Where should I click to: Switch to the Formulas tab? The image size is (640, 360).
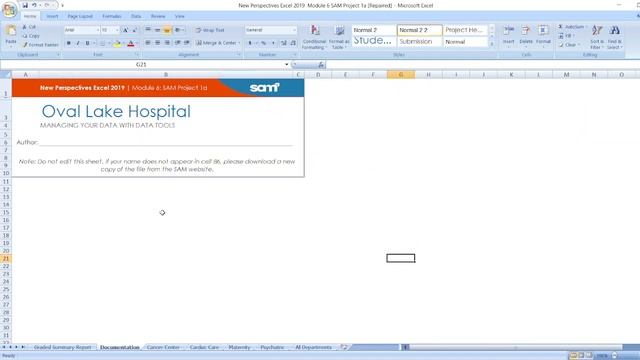112,16
